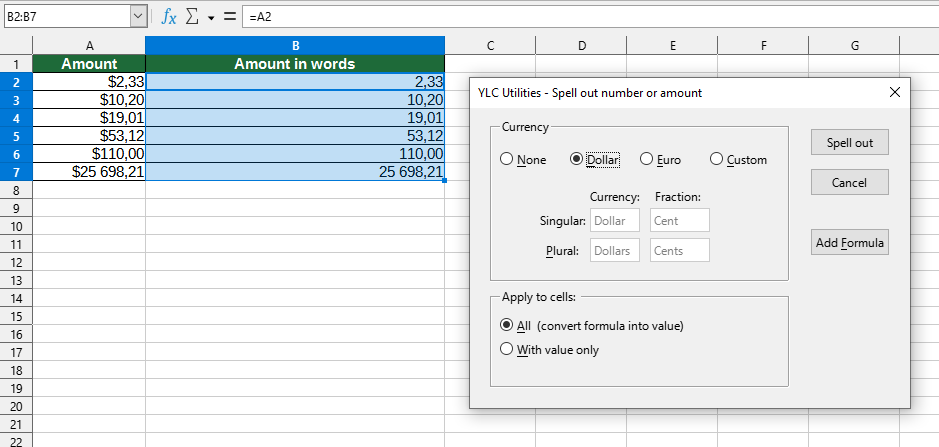Select column G header

[855, 46]
